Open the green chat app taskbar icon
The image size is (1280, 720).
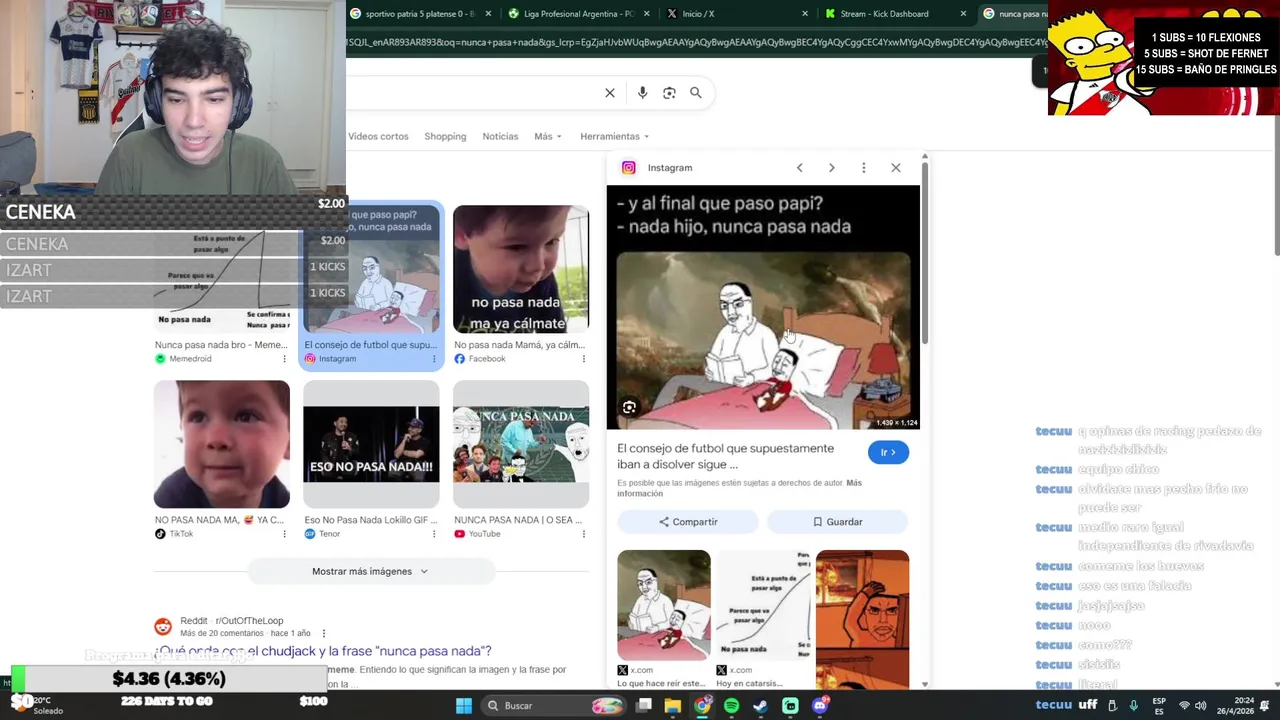click(790, 706)
